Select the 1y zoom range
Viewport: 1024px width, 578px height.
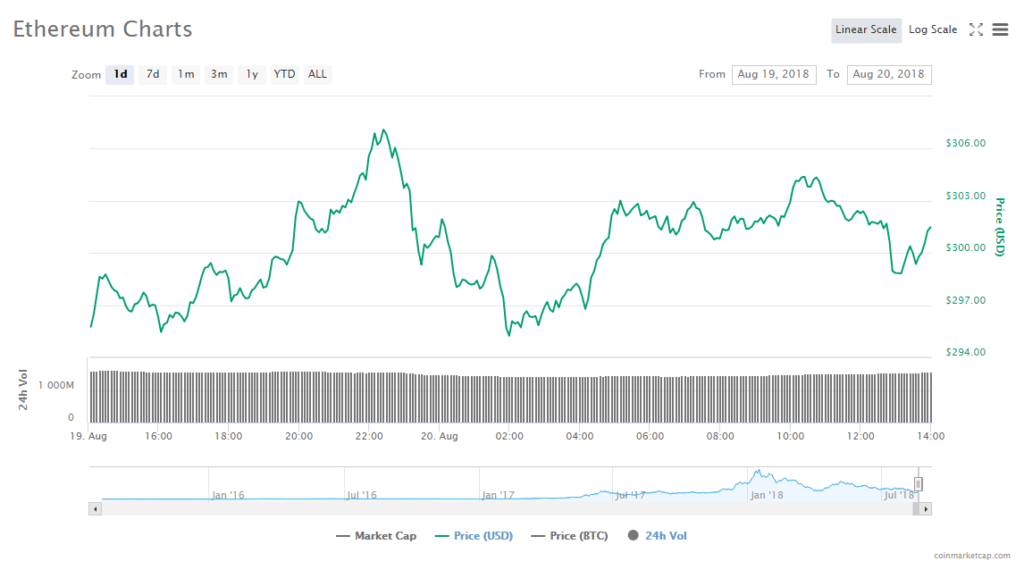(x=252, y=74)
